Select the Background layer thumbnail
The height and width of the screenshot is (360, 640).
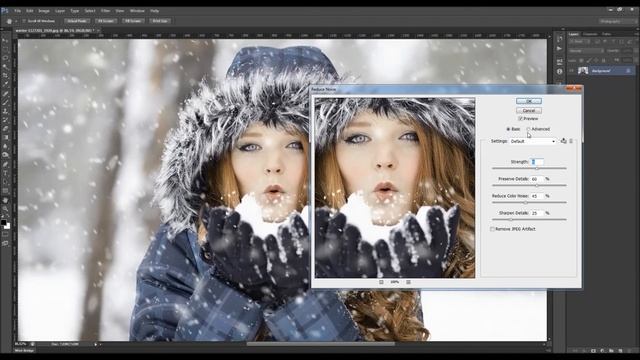(x=583, y=71)
